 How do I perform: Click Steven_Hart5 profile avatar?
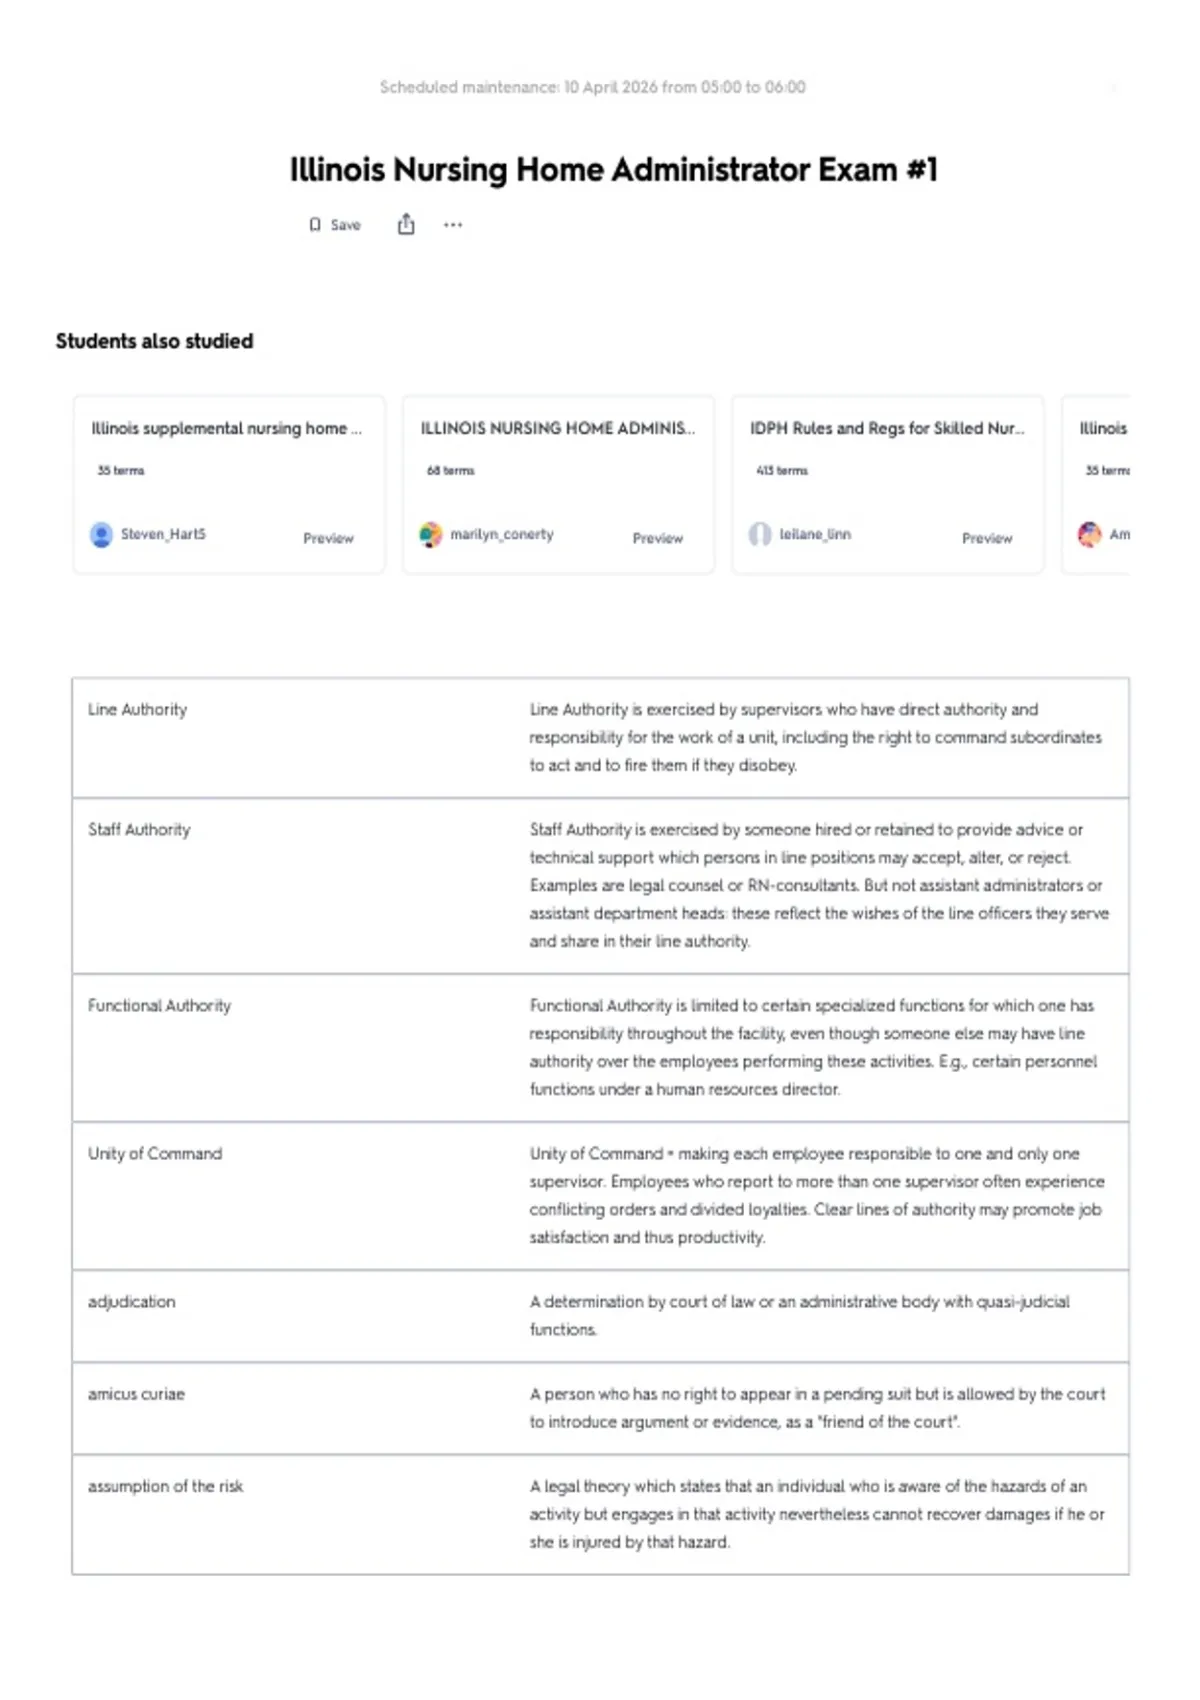(x=101, y=535)
